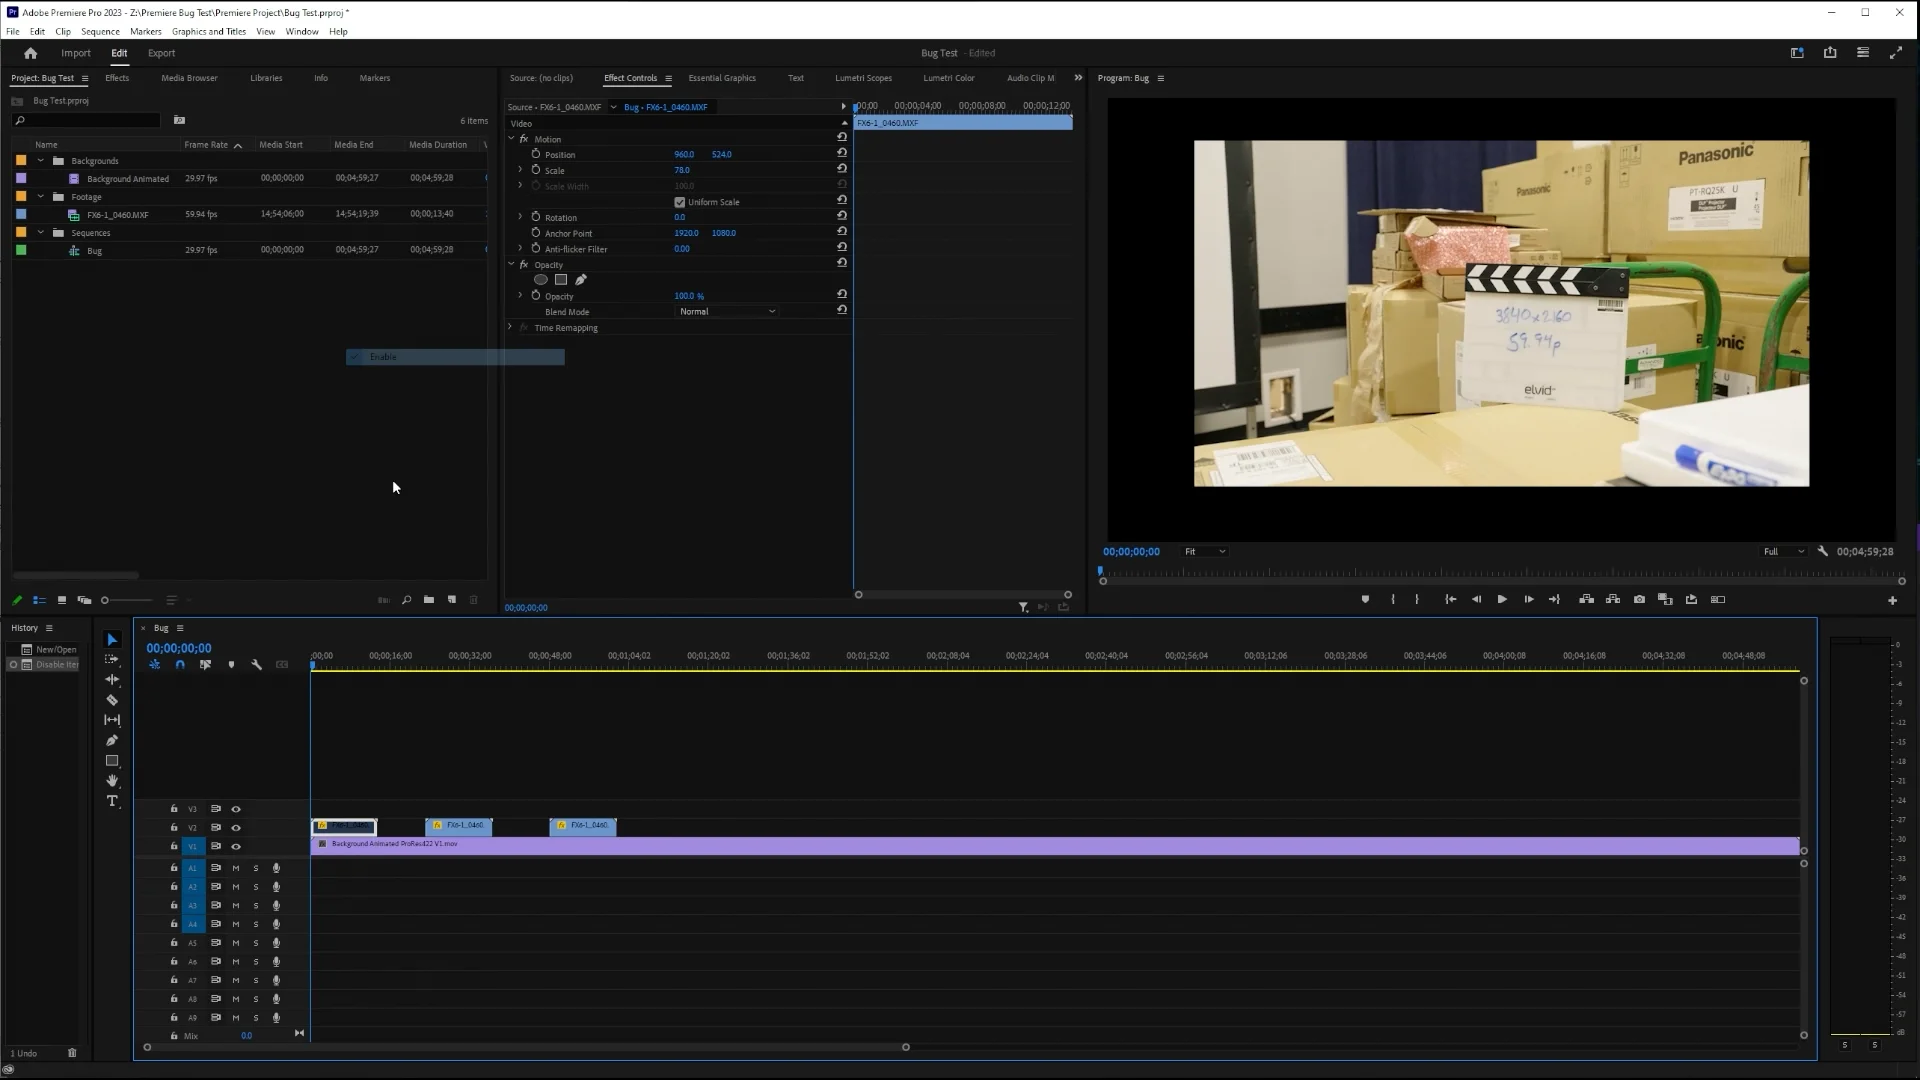The image size is (1920, 1080).
Task: Click the Find icon in the Project panel
Action: [x=406, y=600]
